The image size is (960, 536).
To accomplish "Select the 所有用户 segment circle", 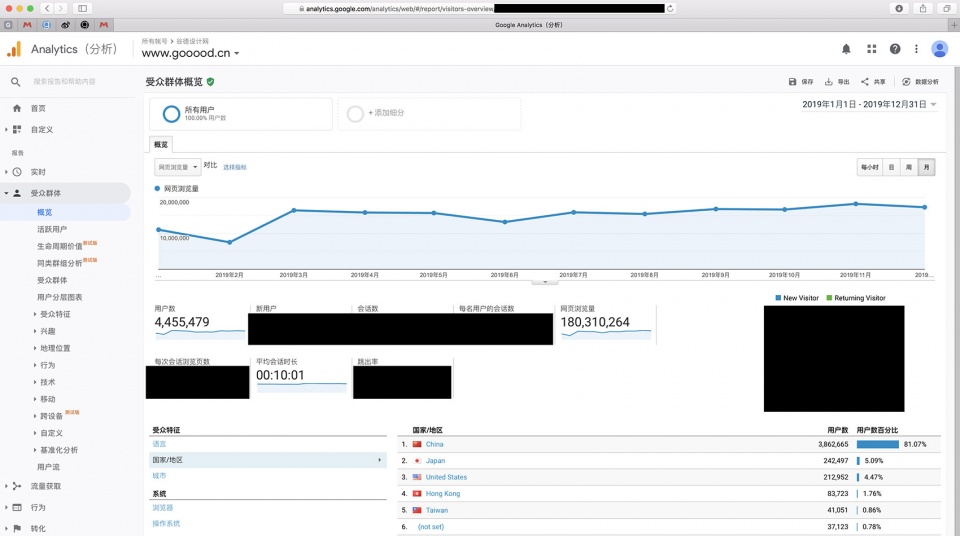I will (171, 113).
